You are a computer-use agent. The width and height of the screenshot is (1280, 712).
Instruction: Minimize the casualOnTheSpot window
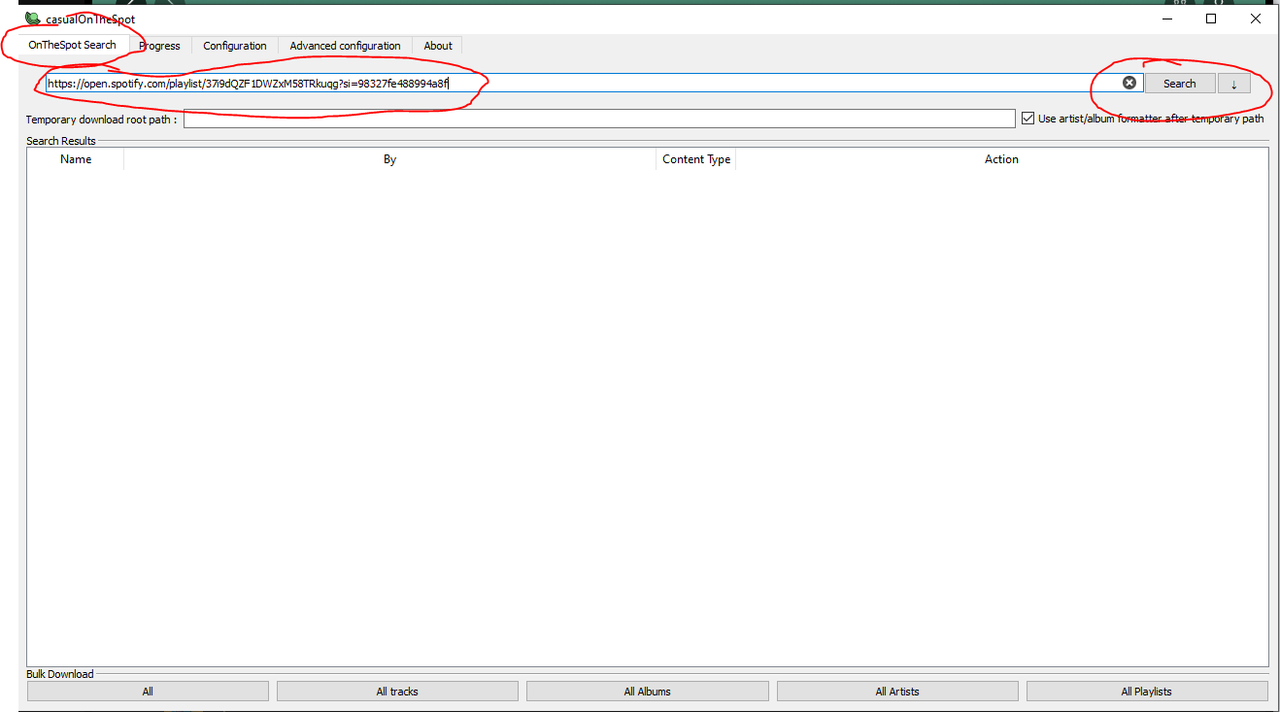pyautogui.click(x=1167, y=19)
